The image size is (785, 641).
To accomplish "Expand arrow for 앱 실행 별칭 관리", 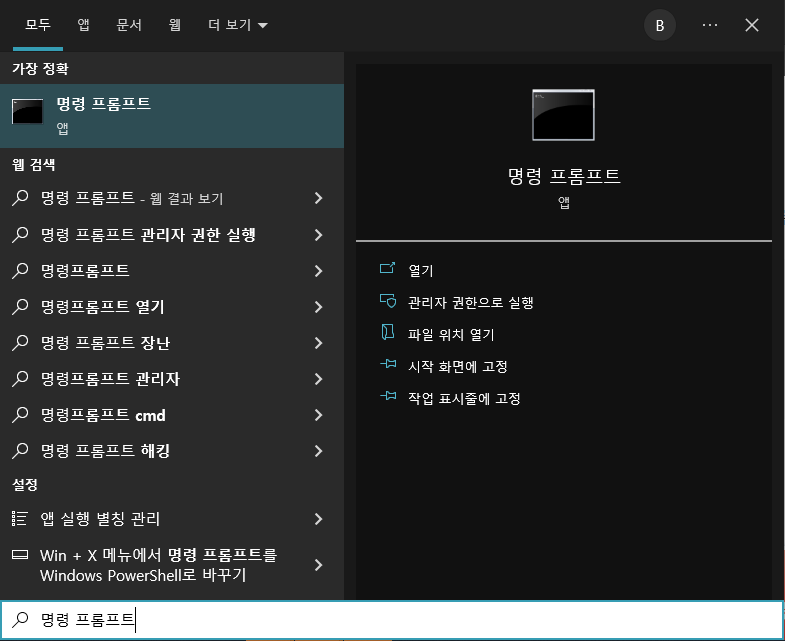I will [318, 519].
